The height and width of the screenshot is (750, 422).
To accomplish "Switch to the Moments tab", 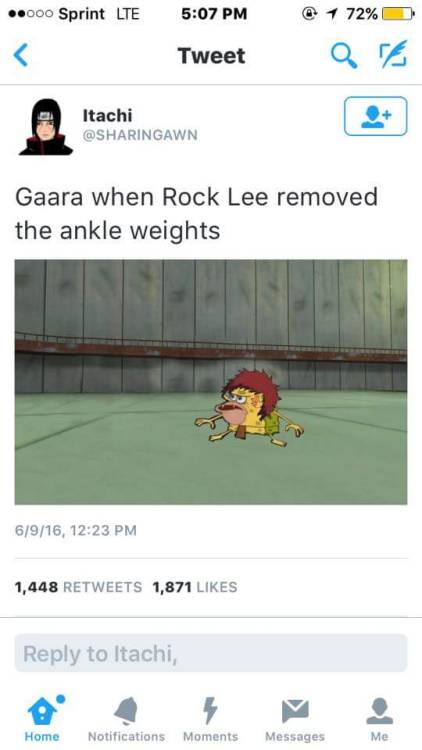I will [x=211, y=719].
